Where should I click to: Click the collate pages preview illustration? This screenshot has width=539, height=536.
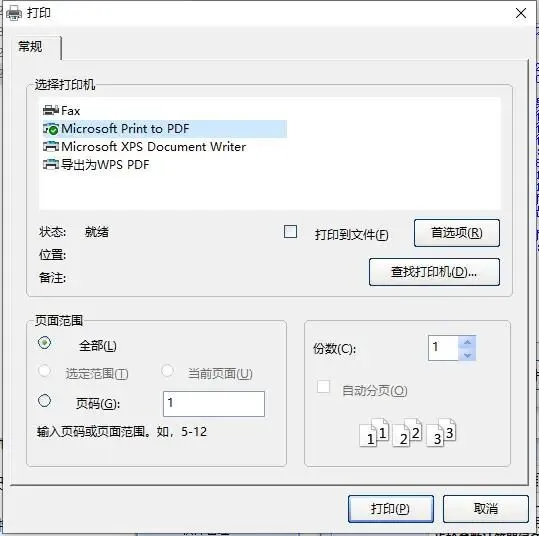[x=408, y=432]
